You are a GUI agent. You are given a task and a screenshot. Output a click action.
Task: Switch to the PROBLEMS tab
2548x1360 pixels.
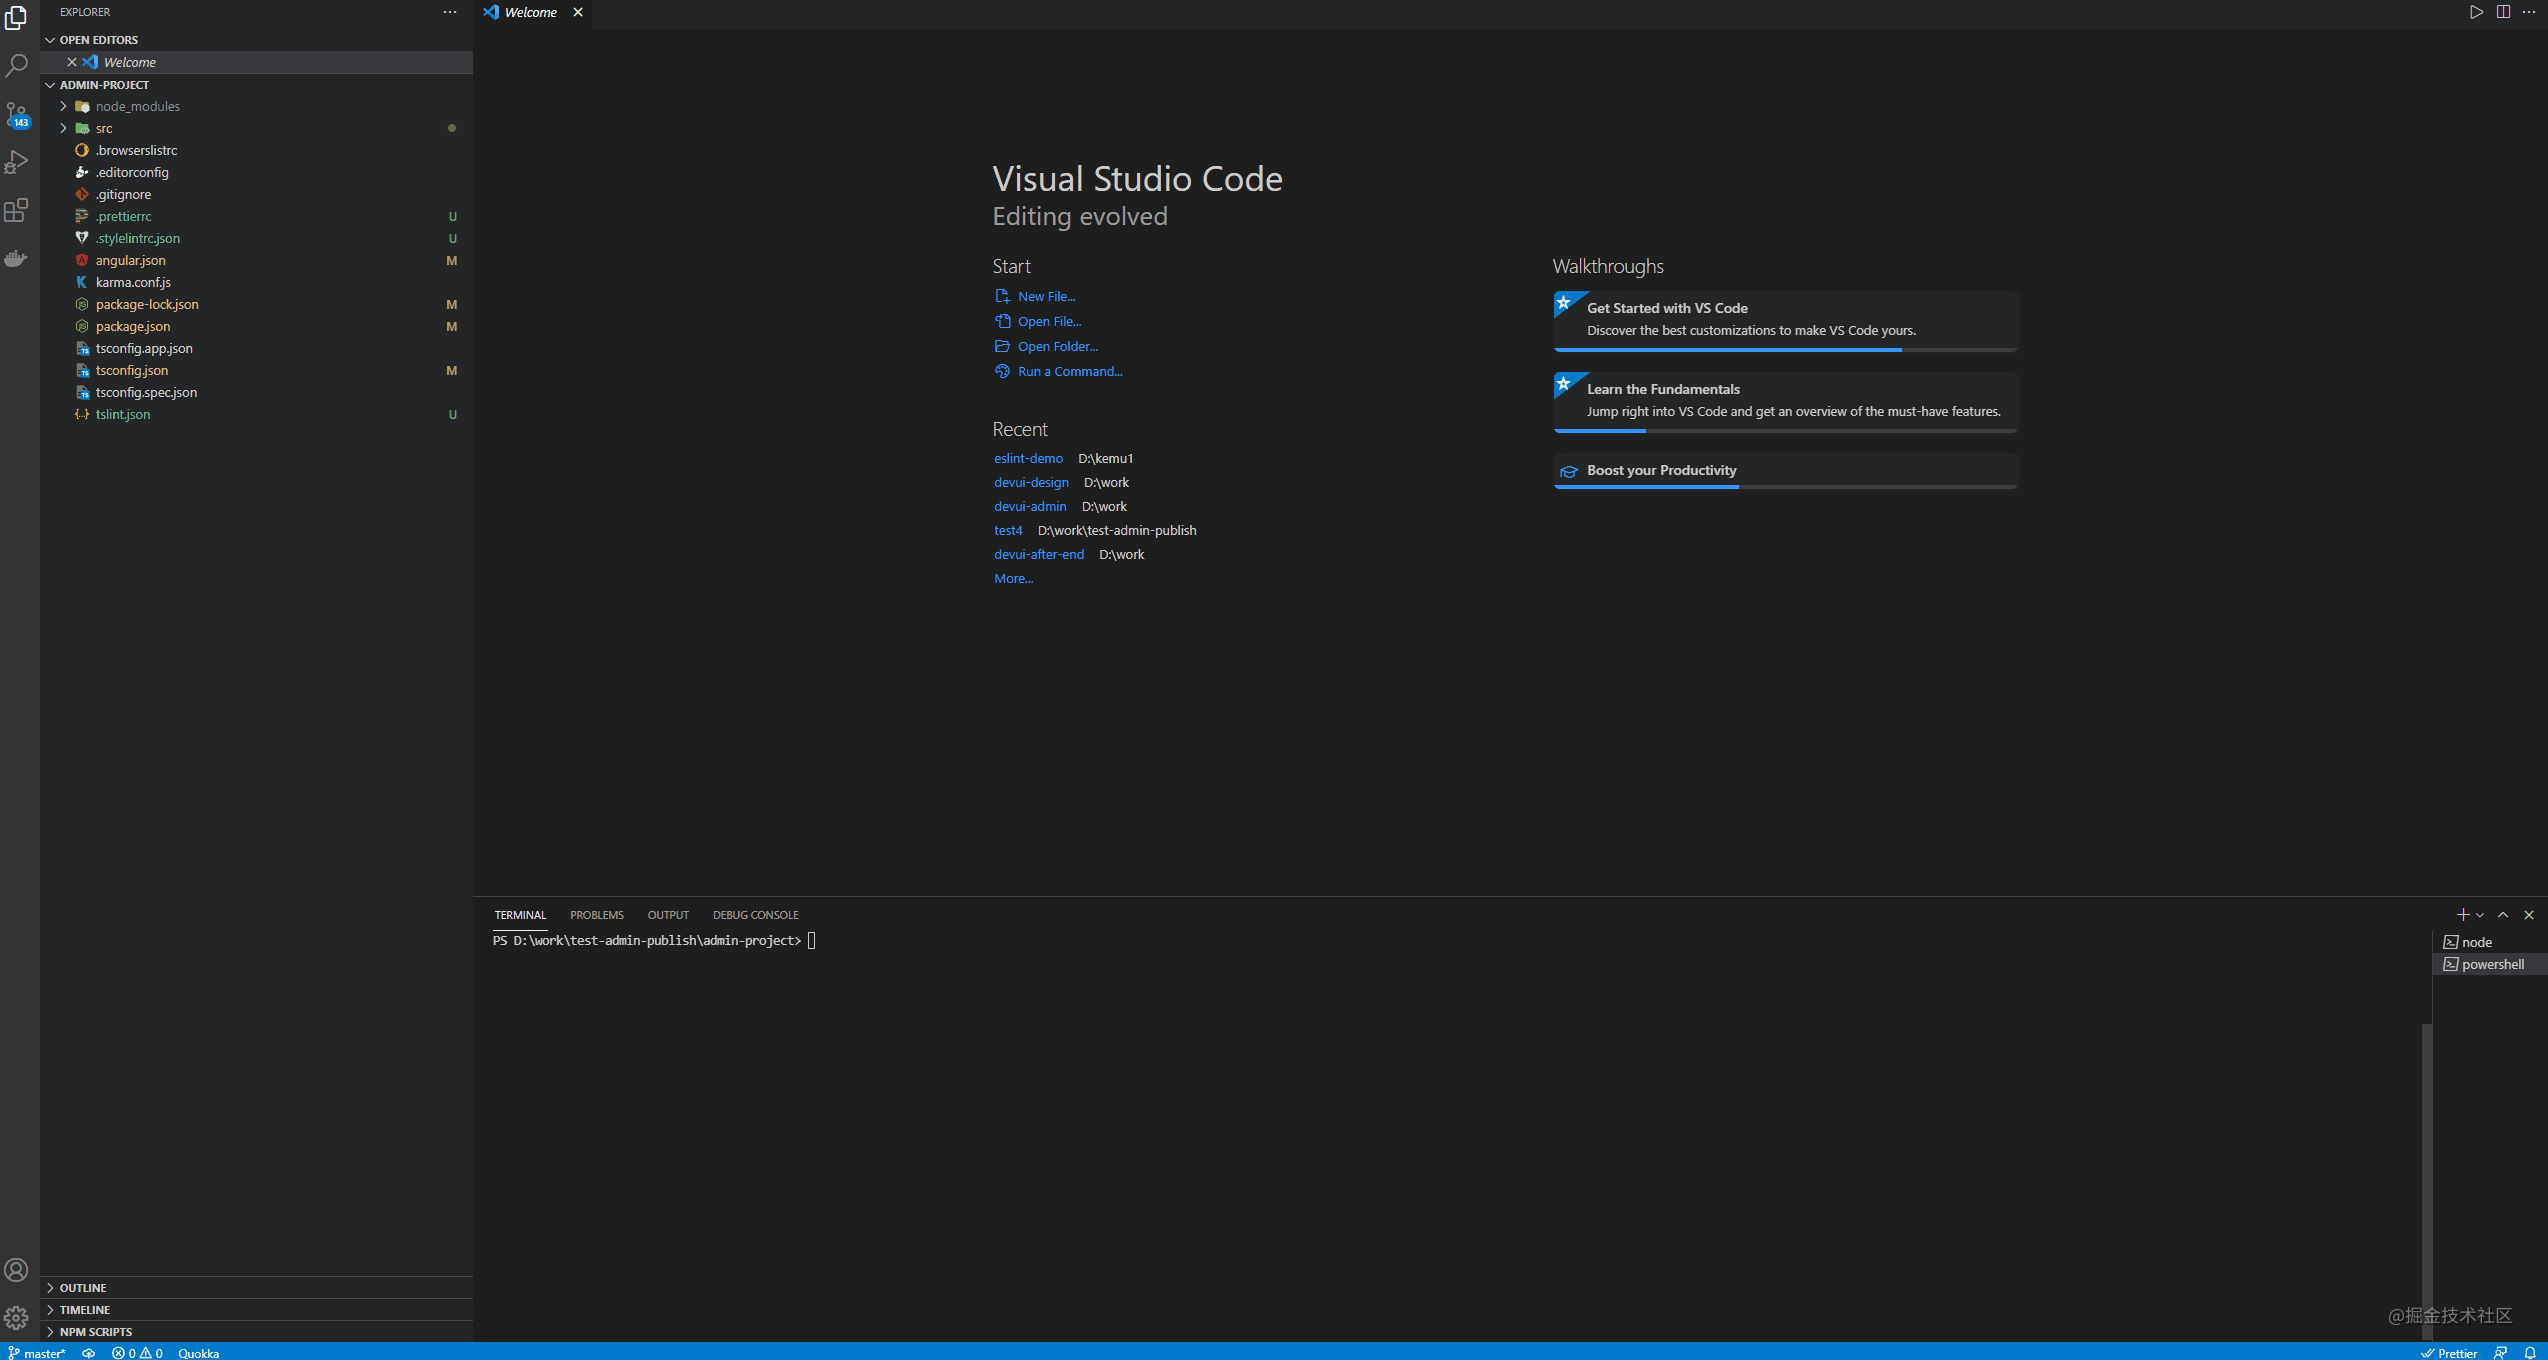[597, 915]
